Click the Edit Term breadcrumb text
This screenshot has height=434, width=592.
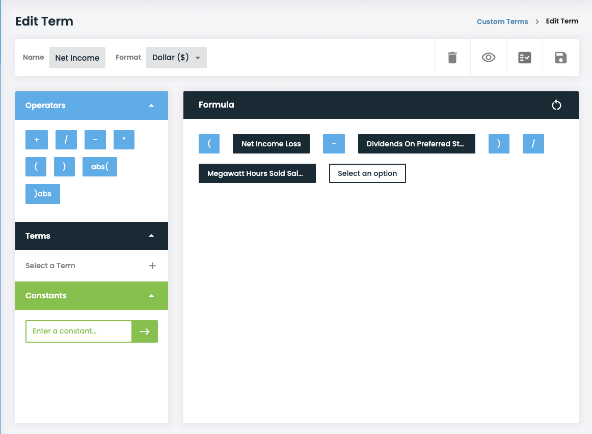[x=562, y=21]
